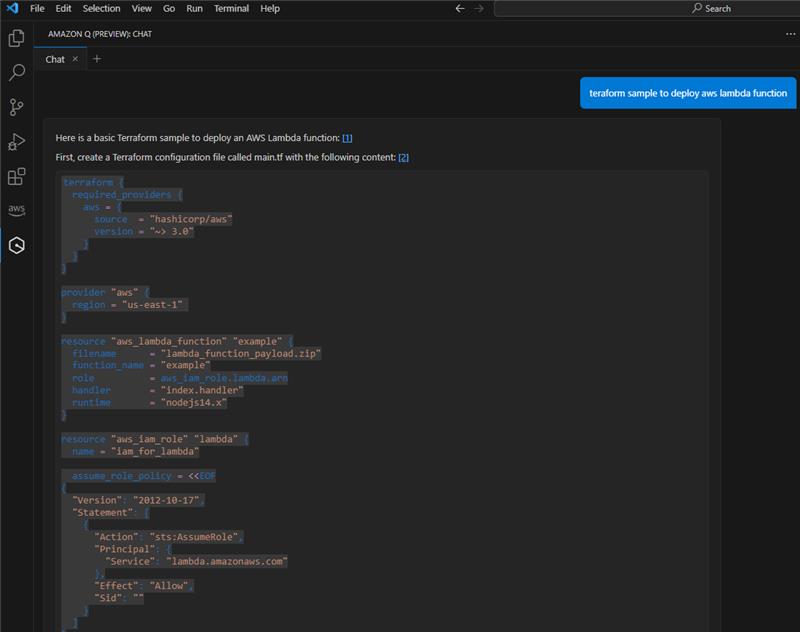Viewport: 800px width, 632px height.
Task: Open the panel's more actions ellipsis
Action: pos(790,33)
